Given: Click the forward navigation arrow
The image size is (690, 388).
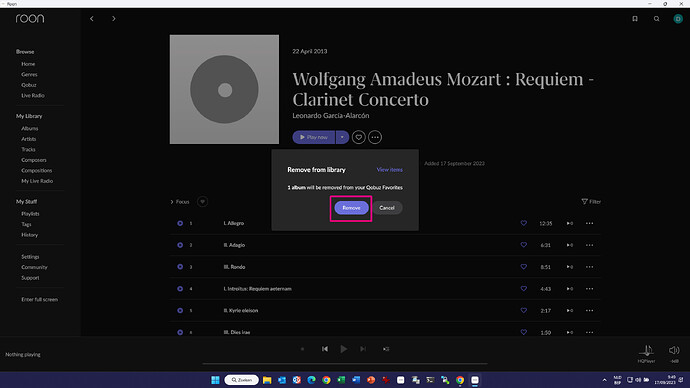Looking at the screenshot, I should pos(114,18).
